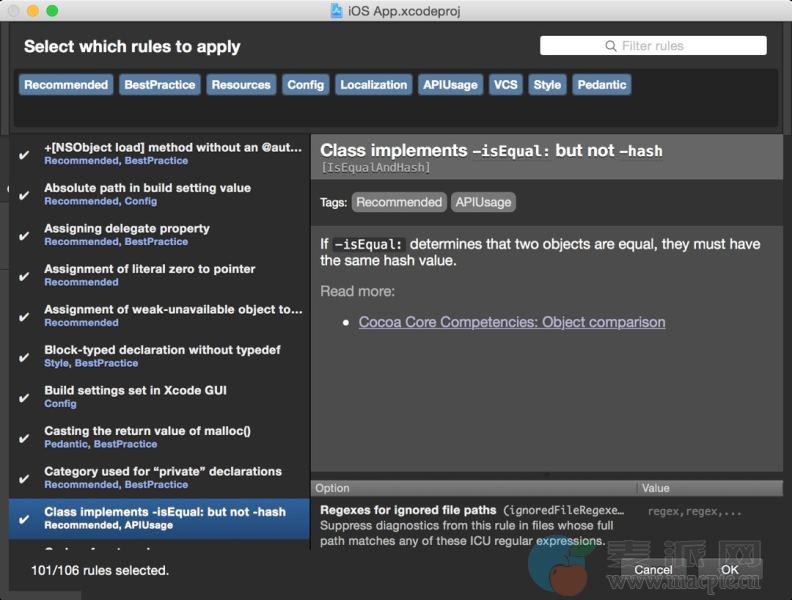
Task: Click the OK button
Action: (x=730, y=570)
